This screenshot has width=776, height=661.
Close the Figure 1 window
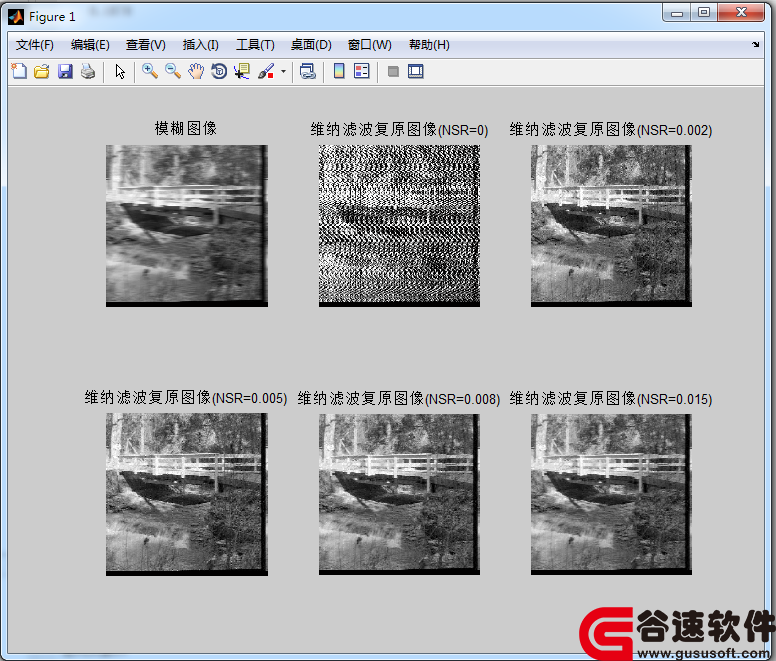(x=741, y=13)
